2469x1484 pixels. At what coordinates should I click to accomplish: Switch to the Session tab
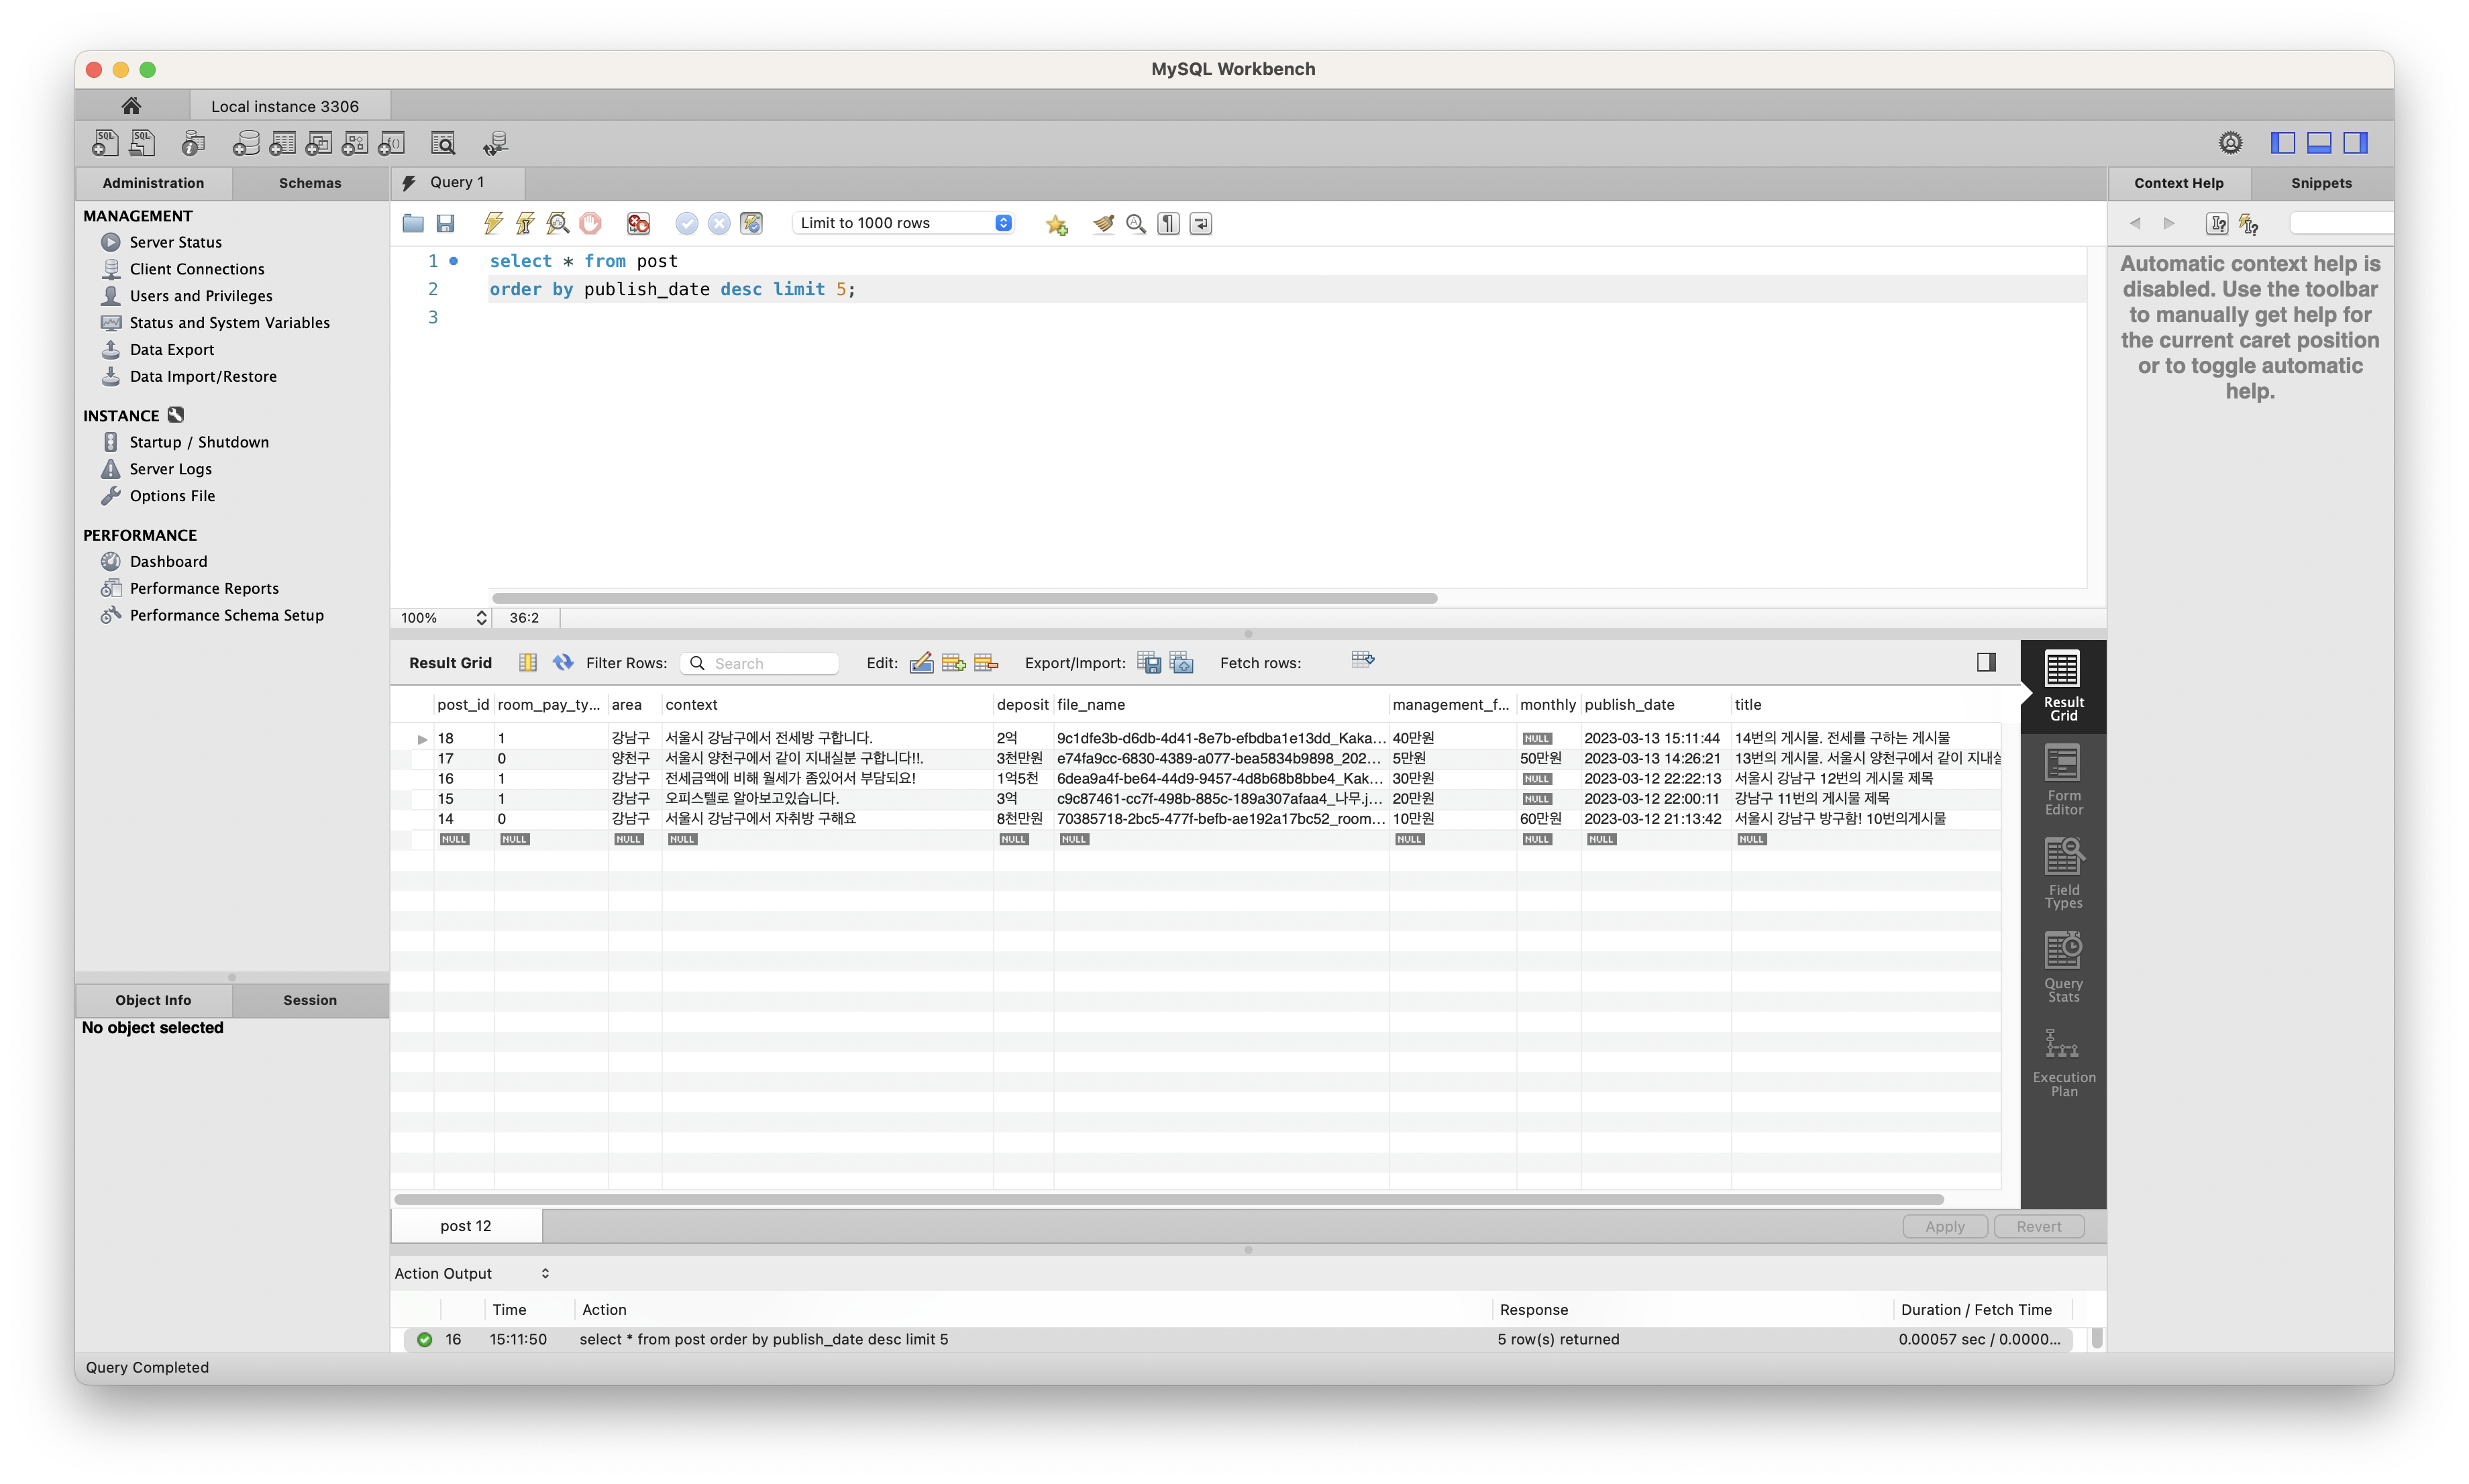310,1000
